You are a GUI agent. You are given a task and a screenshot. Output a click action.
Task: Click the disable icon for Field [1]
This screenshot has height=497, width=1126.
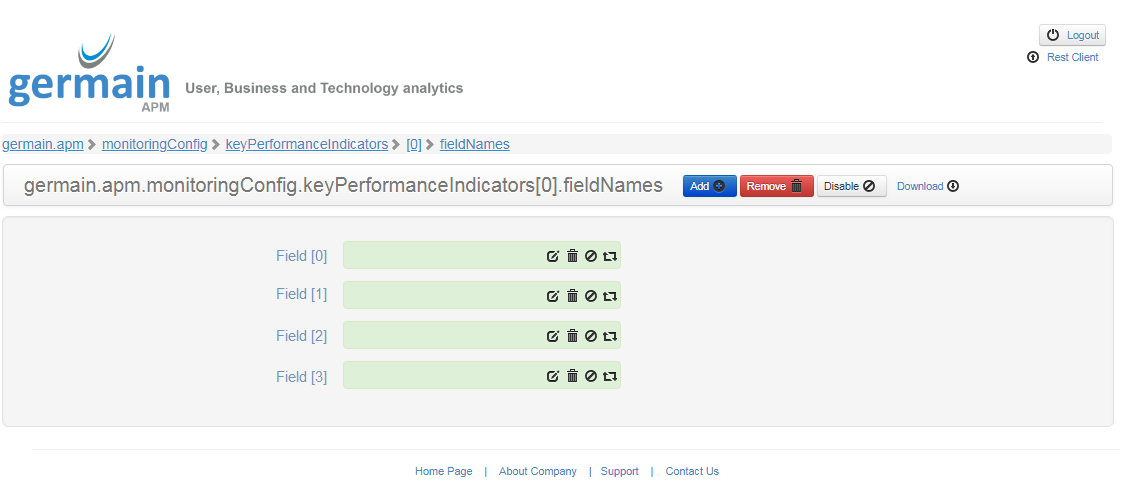591,296
